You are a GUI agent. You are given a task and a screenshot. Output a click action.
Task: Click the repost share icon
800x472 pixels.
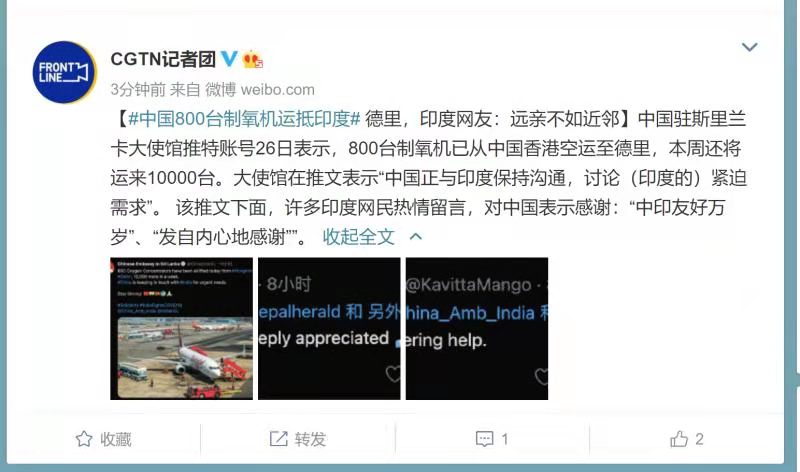[x=279, y=438]
